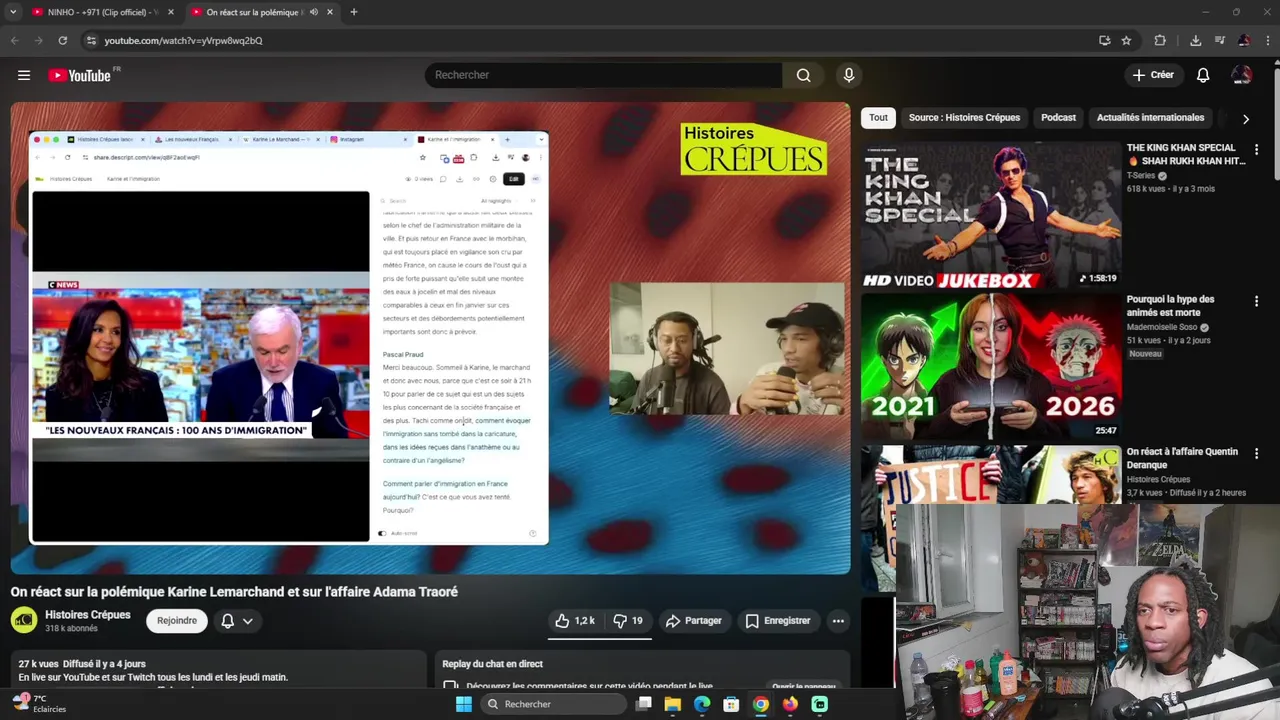Click the T-Series channel name
The height and width of the screenshot is (720, 1280).
point(1141,176)
